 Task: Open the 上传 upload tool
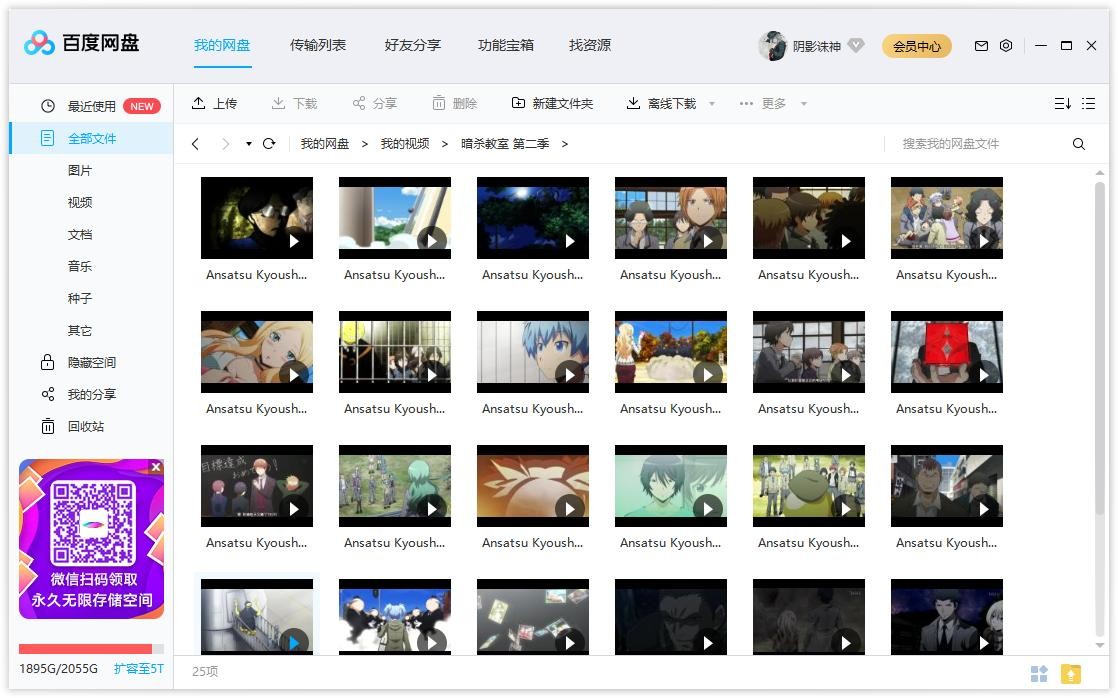click(215, 103)
